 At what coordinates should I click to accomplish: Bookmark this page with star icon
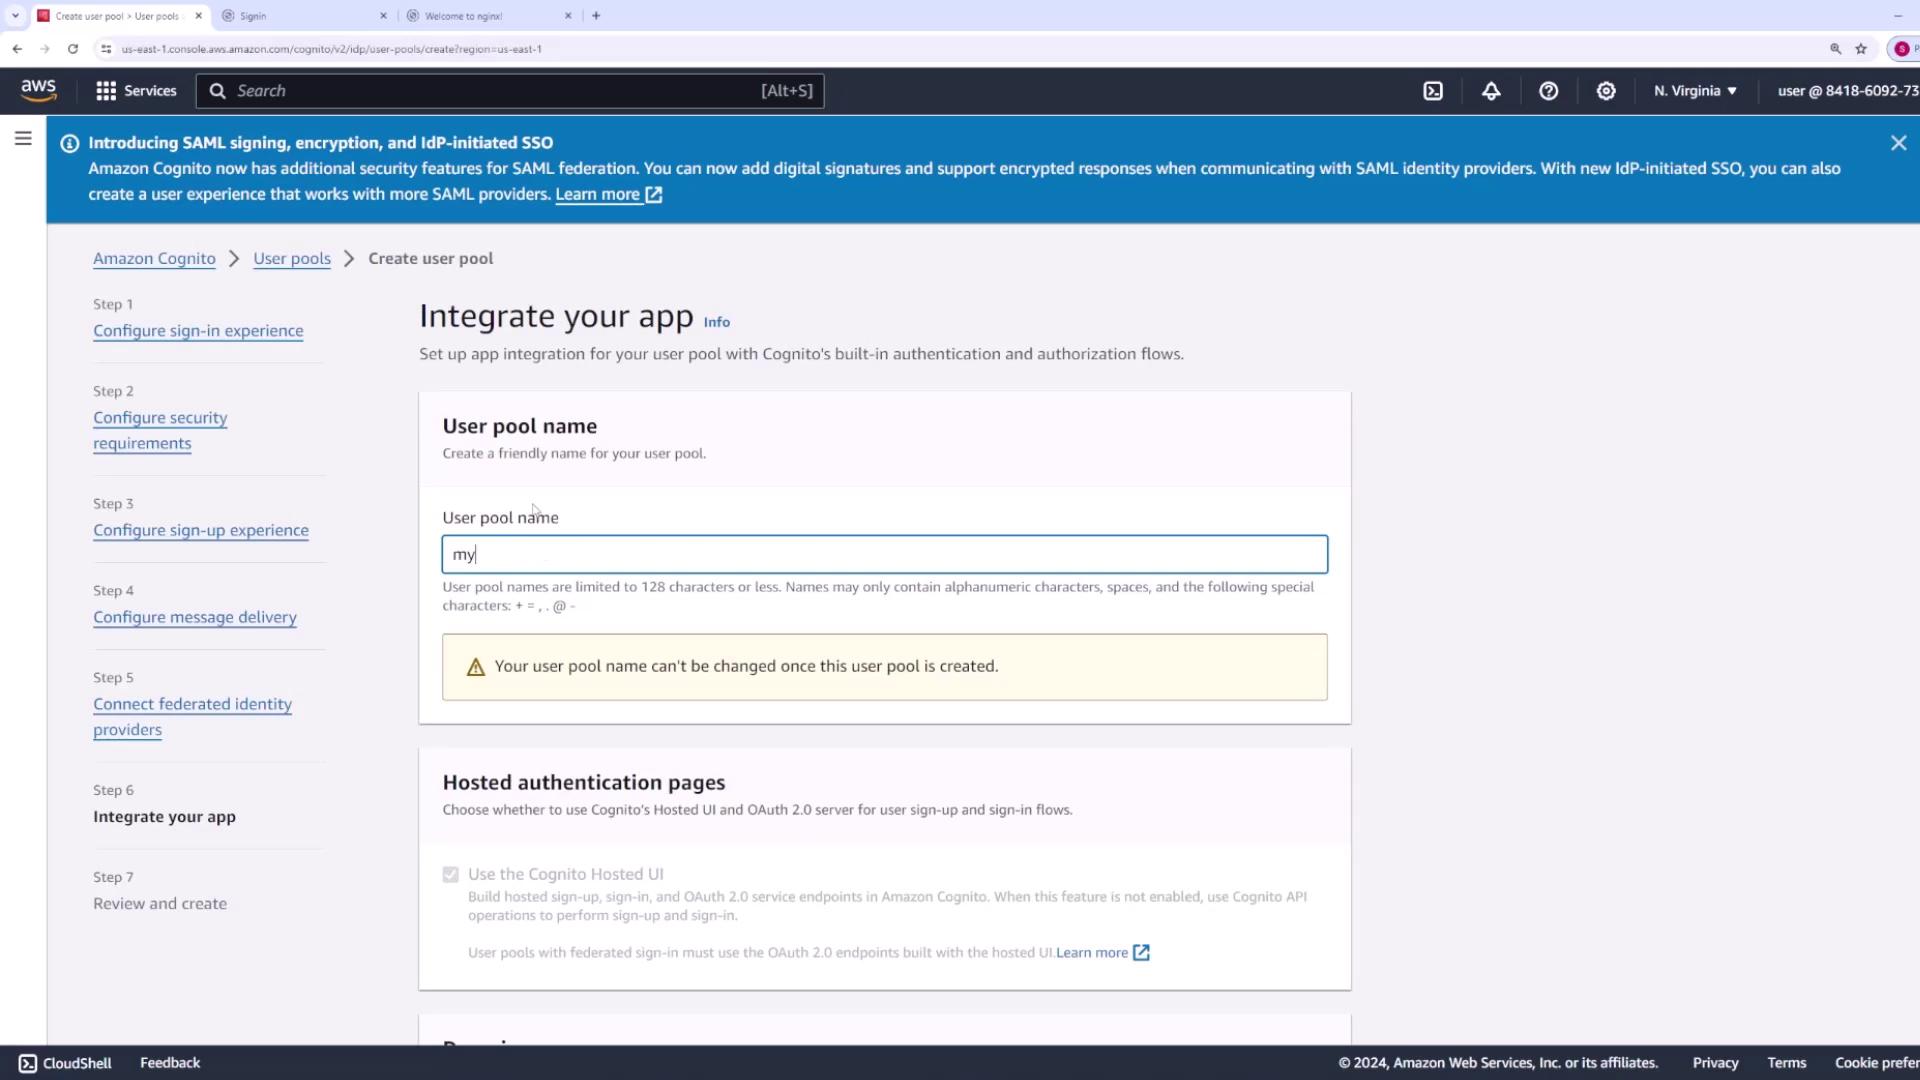click(x=1861, y=48)
